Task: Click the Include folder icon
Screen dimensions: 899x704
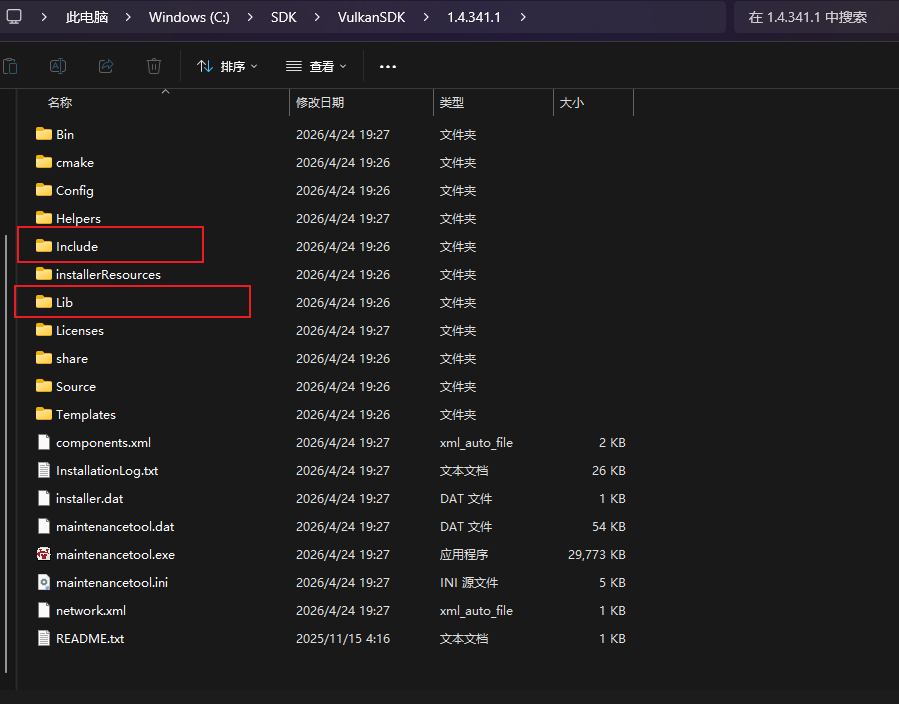Action: (43, 246)
